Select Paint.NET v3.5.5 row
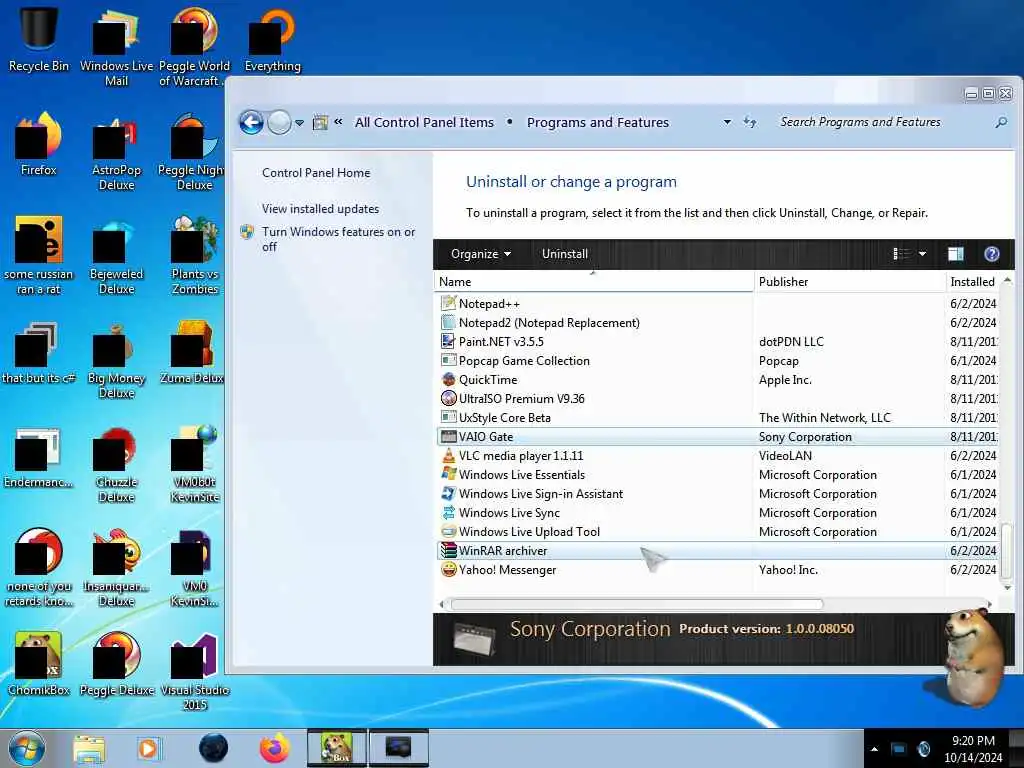The image size is (1024, 768). click(x=717, y=342)
